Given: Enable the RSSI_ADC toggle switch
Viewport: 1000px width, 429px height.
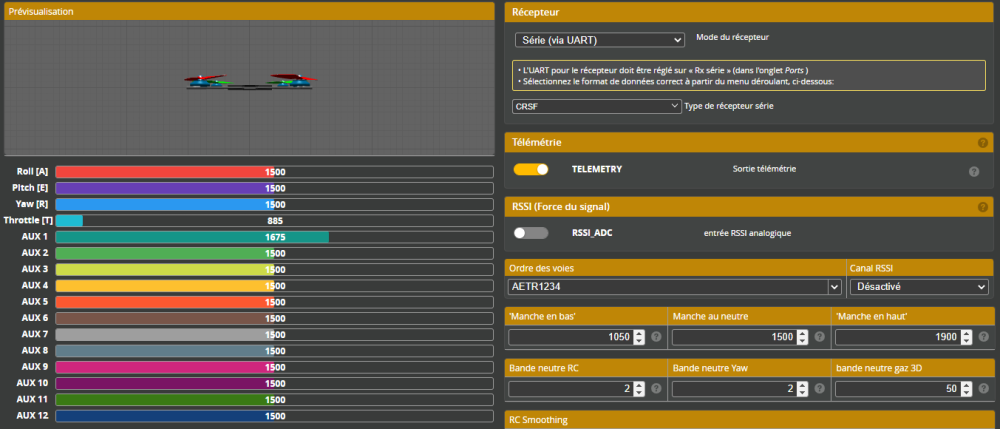Looking at the screenshot, I should 531,233.
